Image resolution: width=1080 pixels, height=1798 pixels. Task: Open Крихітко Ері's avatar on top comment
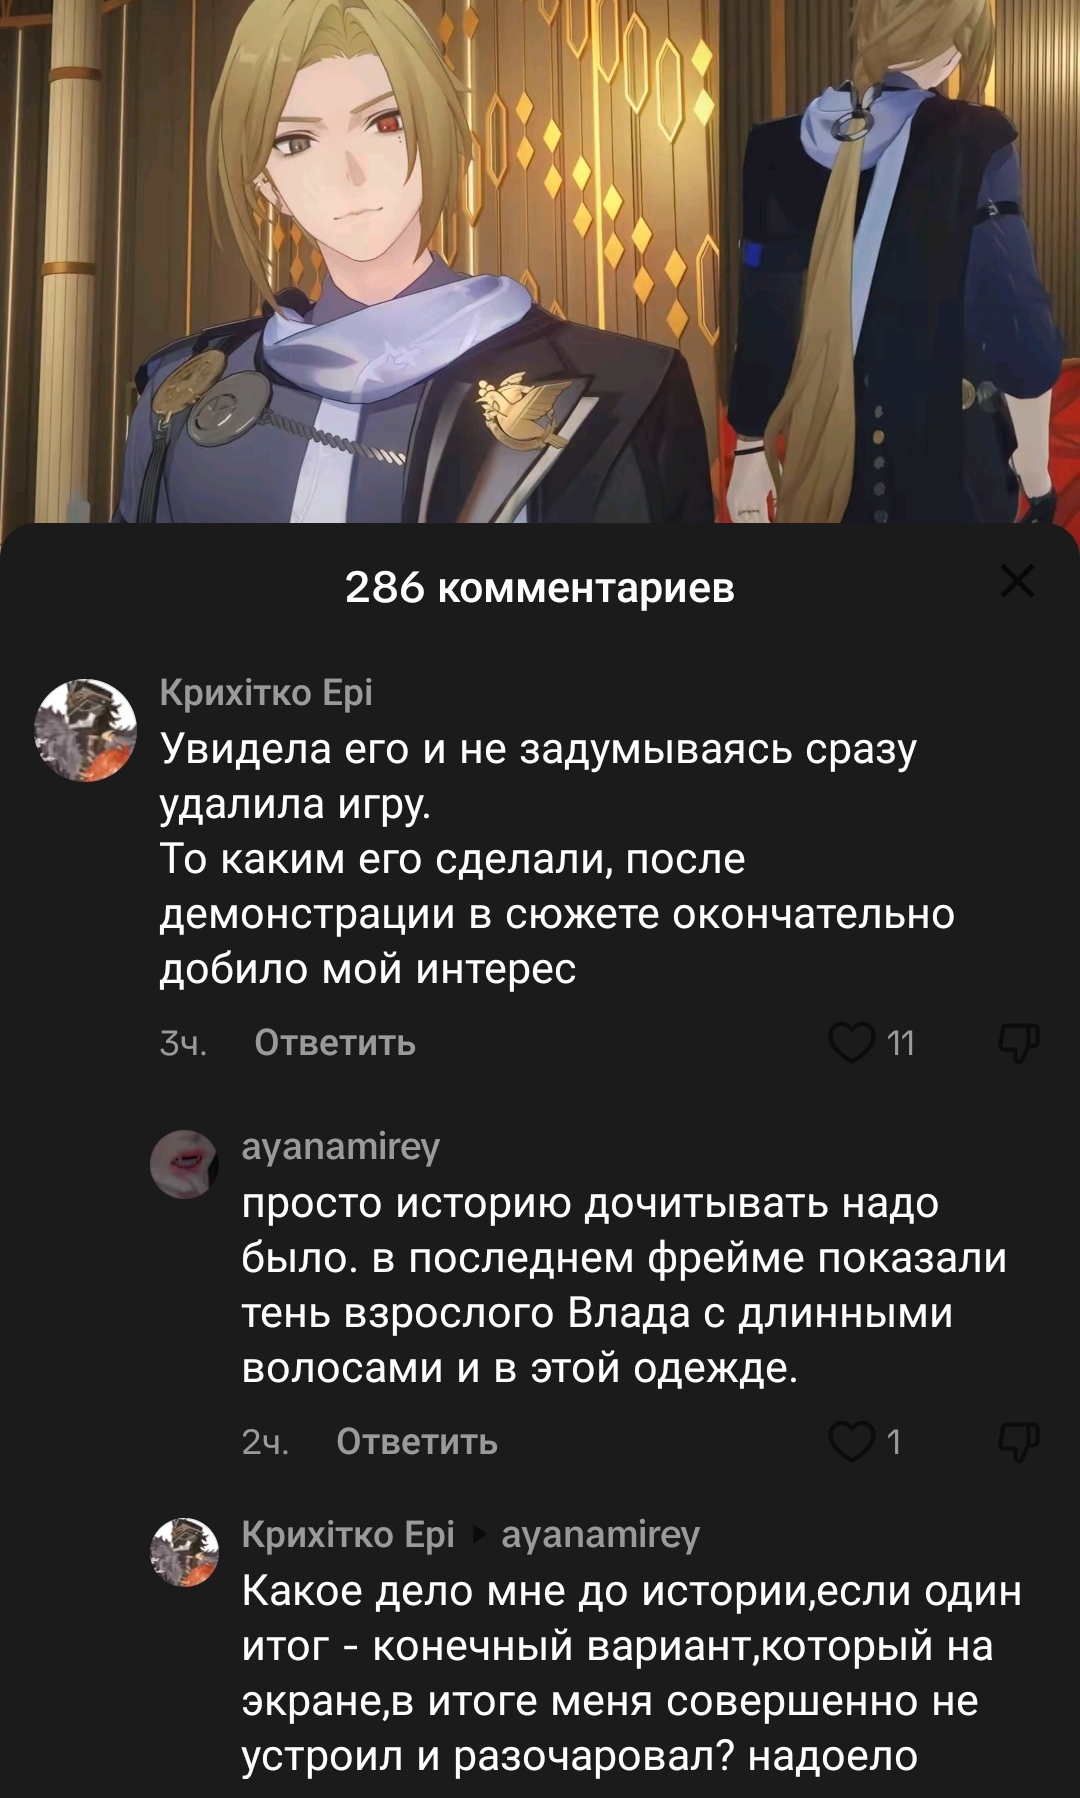tap(86, 731)
